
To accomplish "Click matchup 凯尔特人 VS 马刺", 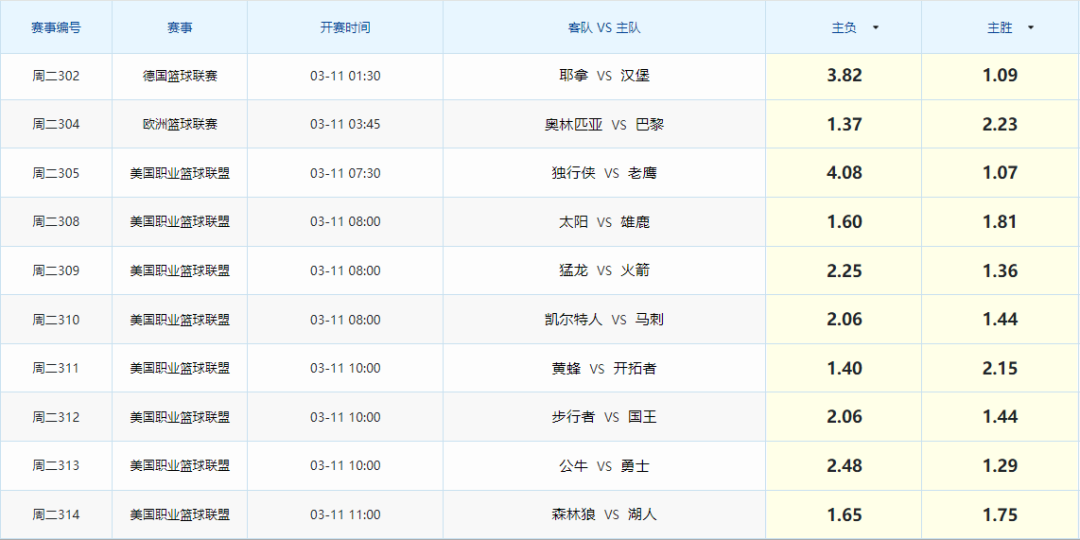I will [604, 320].
